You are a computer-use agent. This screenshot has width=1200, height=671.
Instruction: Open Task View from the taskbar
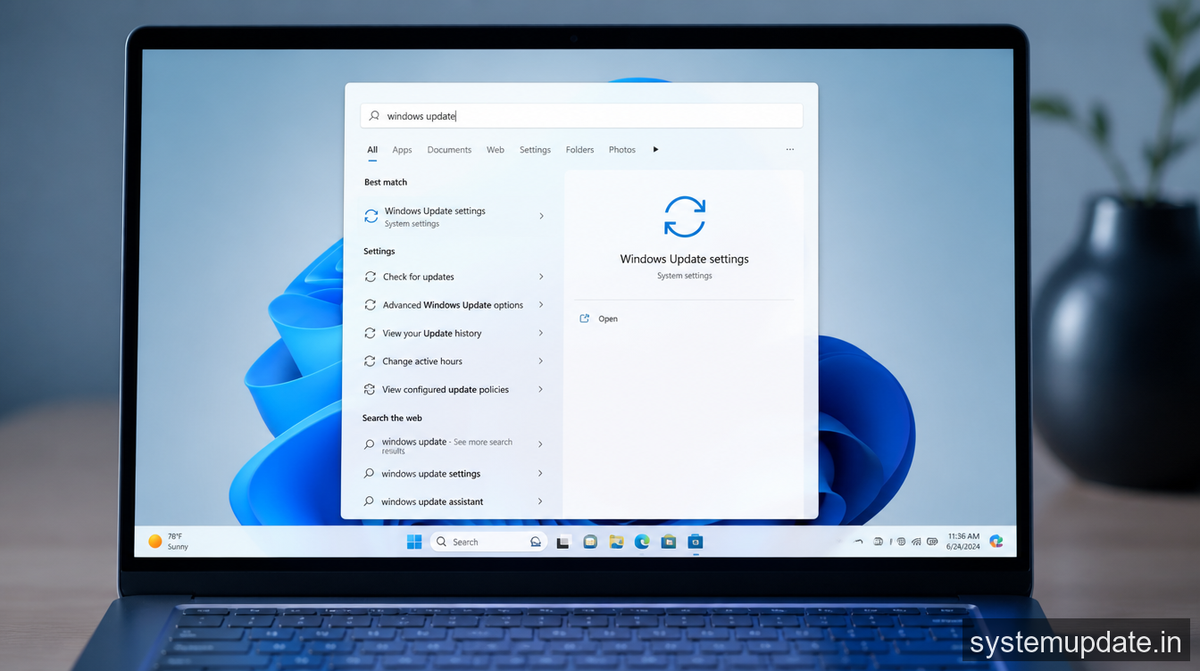point(563,542)
